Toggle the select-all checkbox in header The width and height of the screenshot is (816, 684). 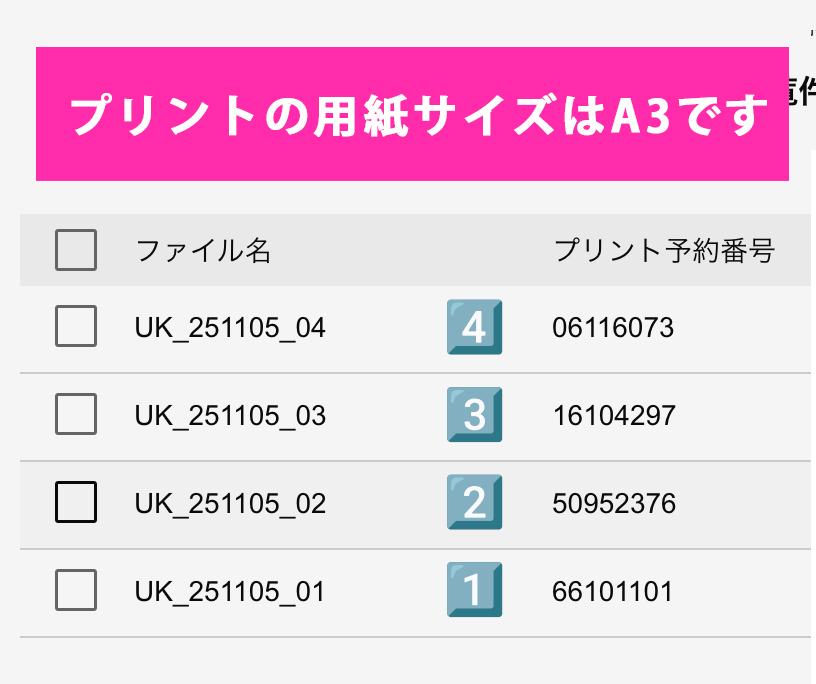76,250
